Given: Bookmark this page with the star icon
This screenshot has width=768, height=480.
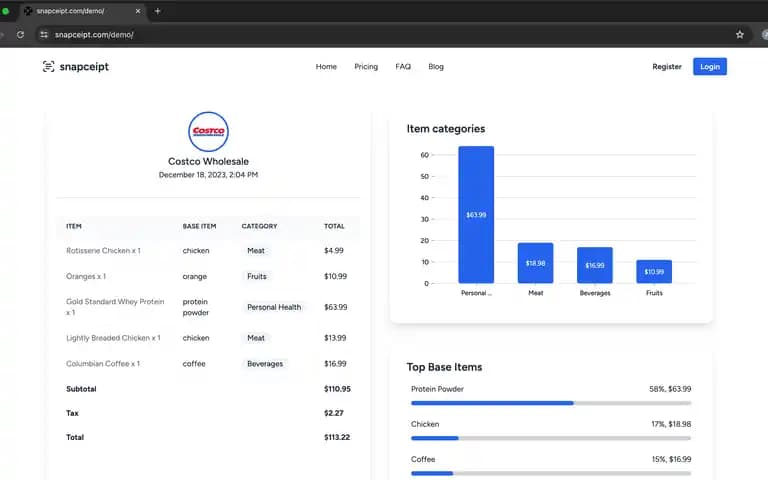Looking at the screenshot, I should coord(740,35).
